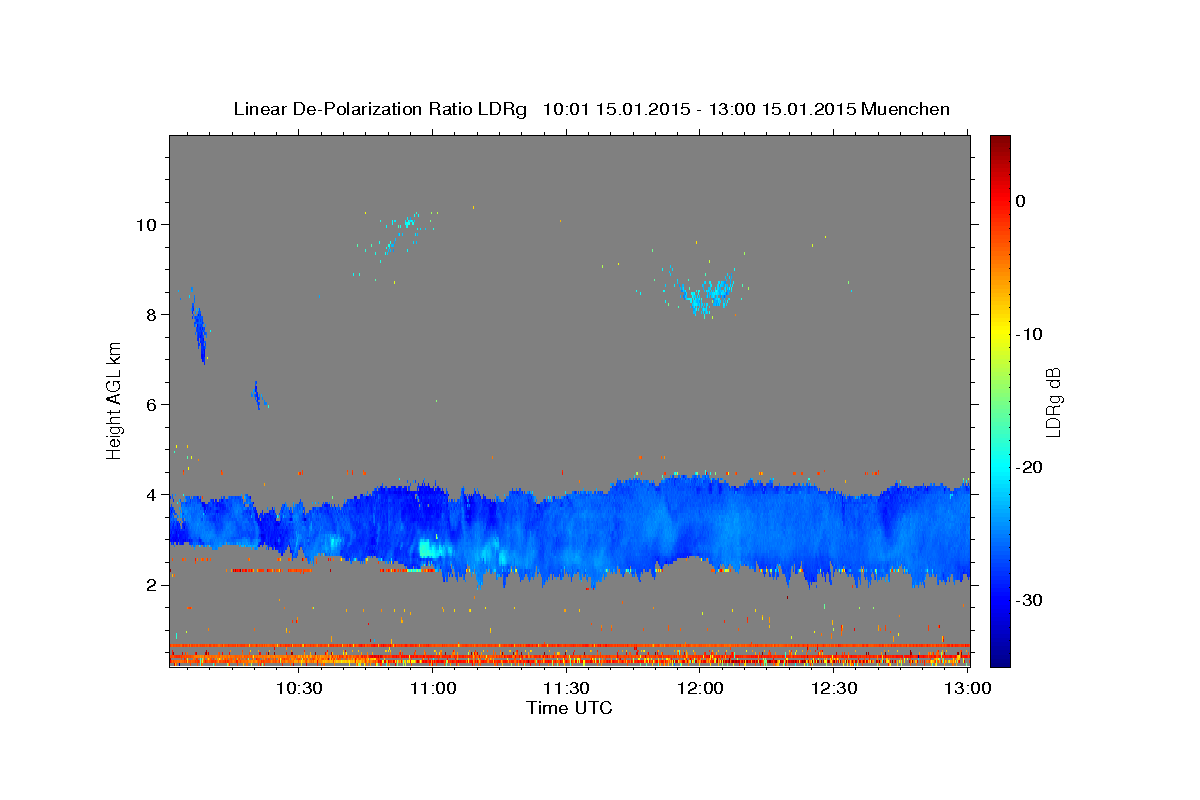Click the colorbar tick label -20
1200x800 pixels.
click(1030, 467)
